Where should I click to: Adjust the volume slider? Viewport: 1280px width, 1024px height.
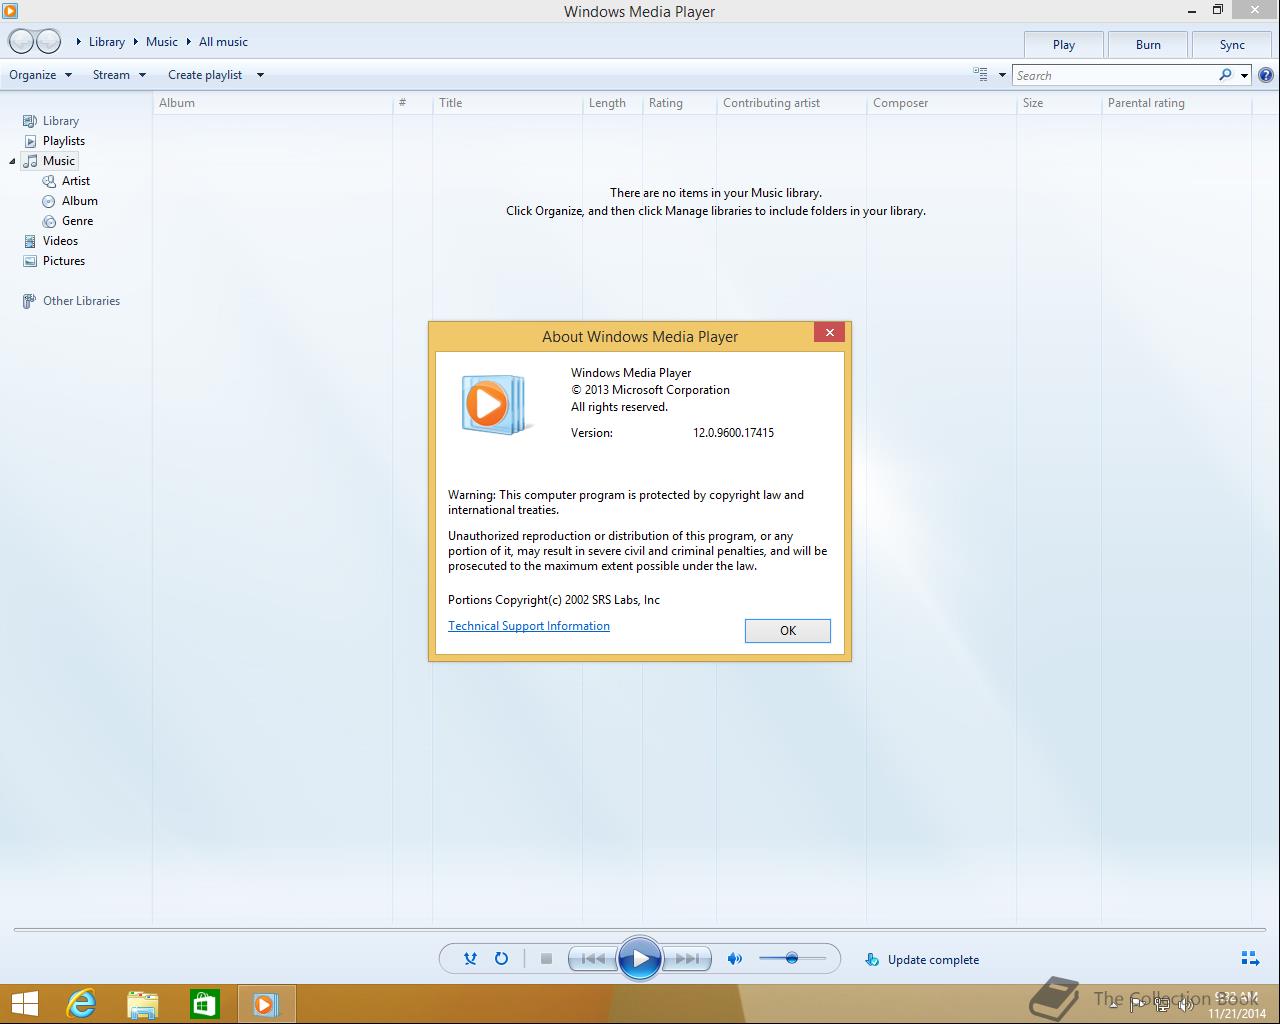[792, 958]
